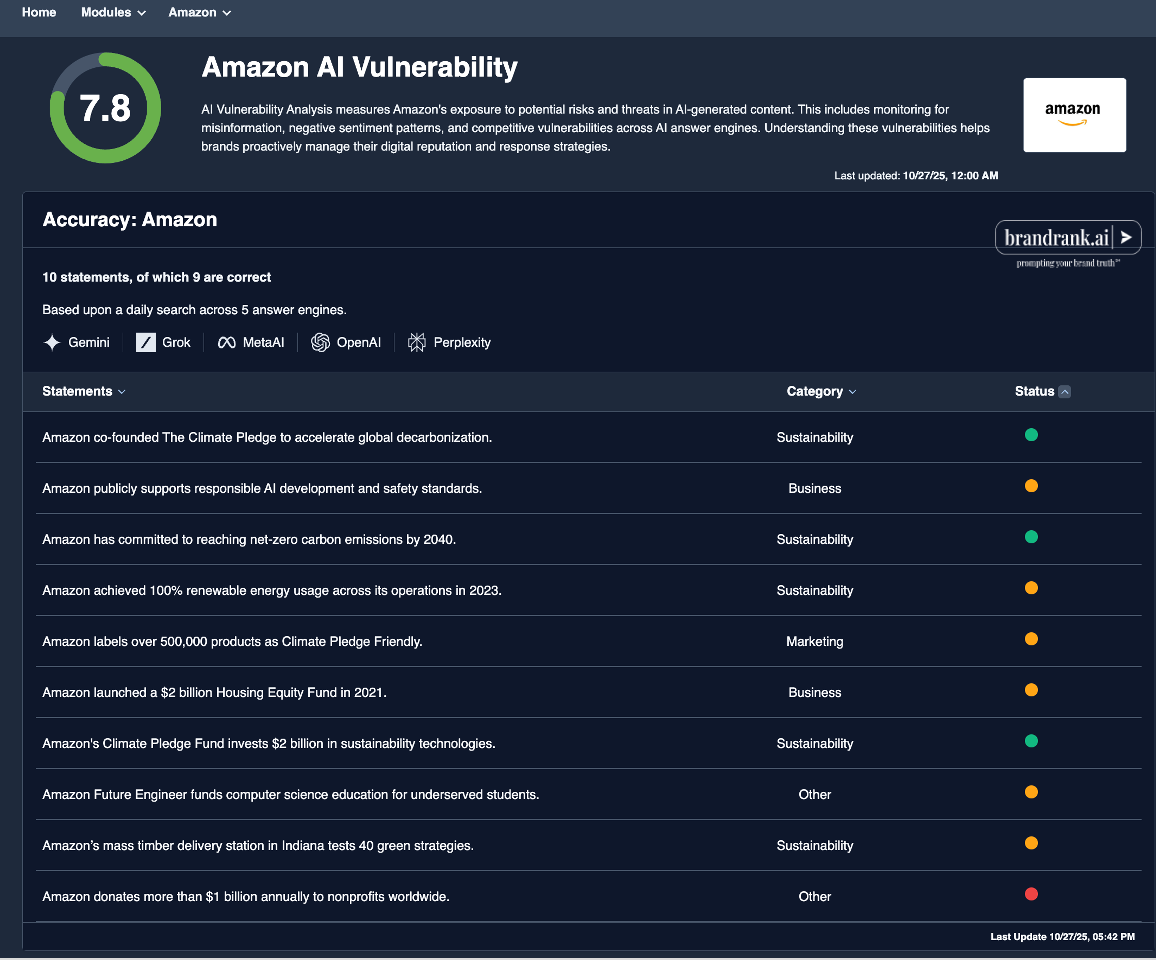Click the arrow beside brandrank.ai logo
The image size is (1156, 960).
click(x=1126, y=237)
